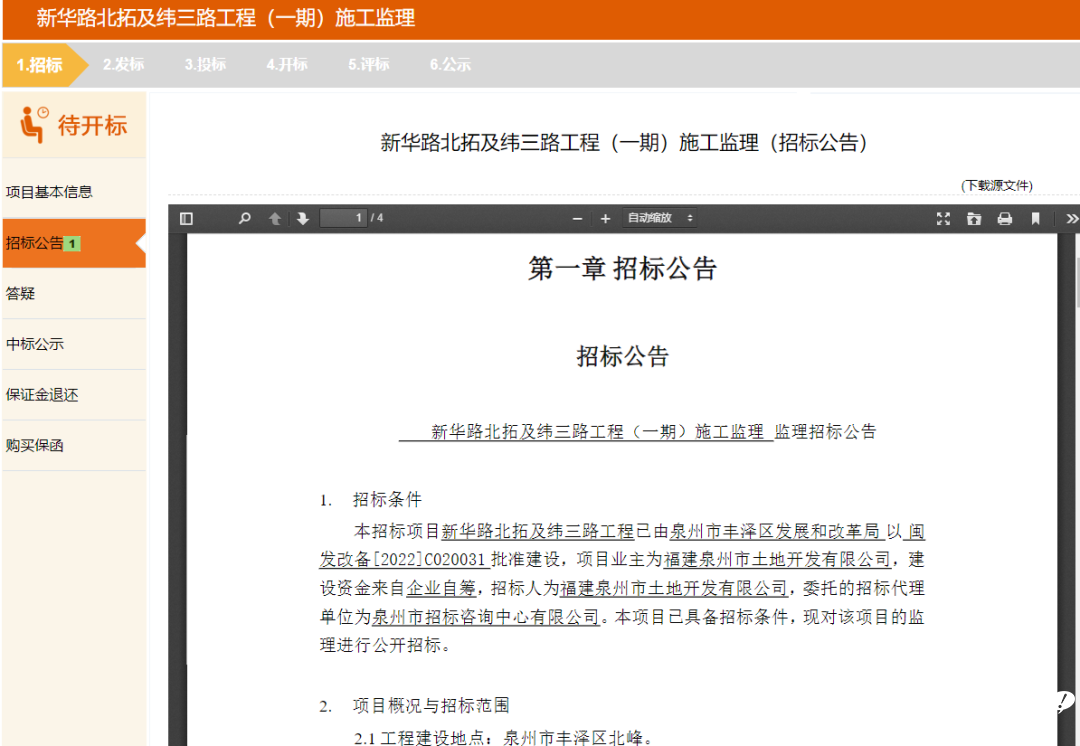Expand the PDF toolbar's more tools chevron
Viewport: 1080px width, 746px height.
[x=1071, y=218]
